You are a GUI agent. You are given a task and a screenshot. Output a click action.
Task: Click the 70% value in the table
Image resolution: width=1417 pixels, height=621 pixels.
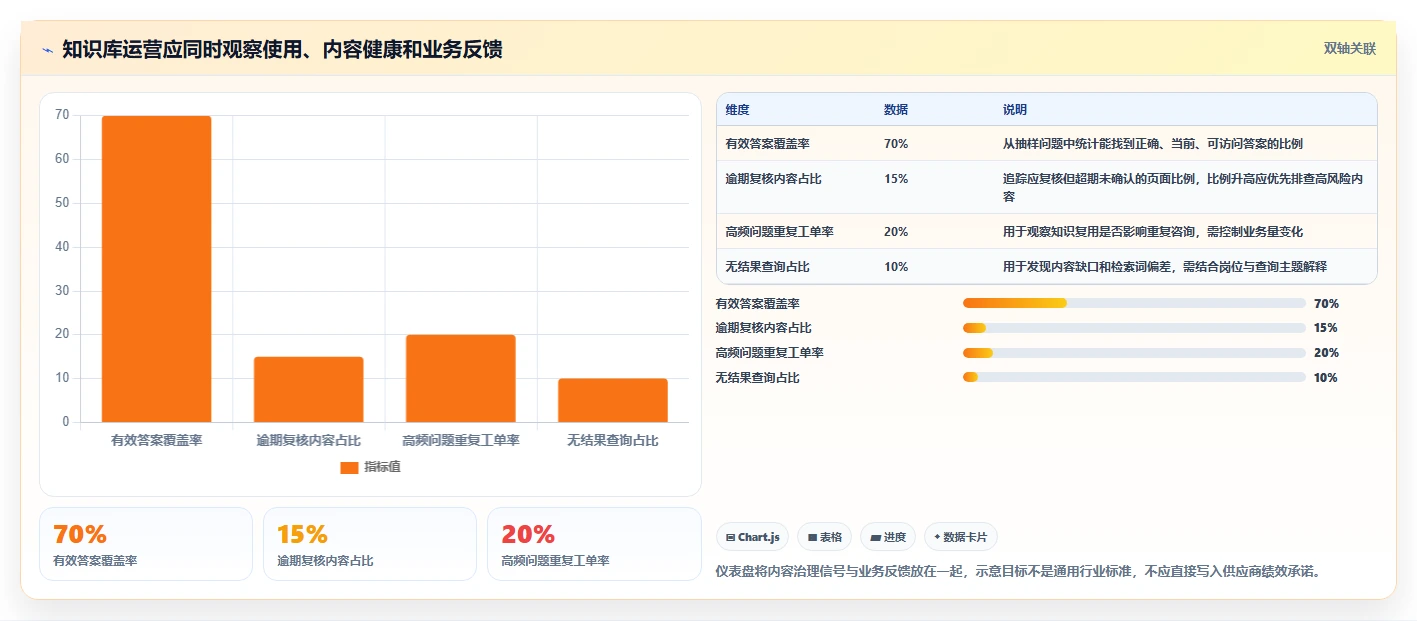click(x=896, y=144)
